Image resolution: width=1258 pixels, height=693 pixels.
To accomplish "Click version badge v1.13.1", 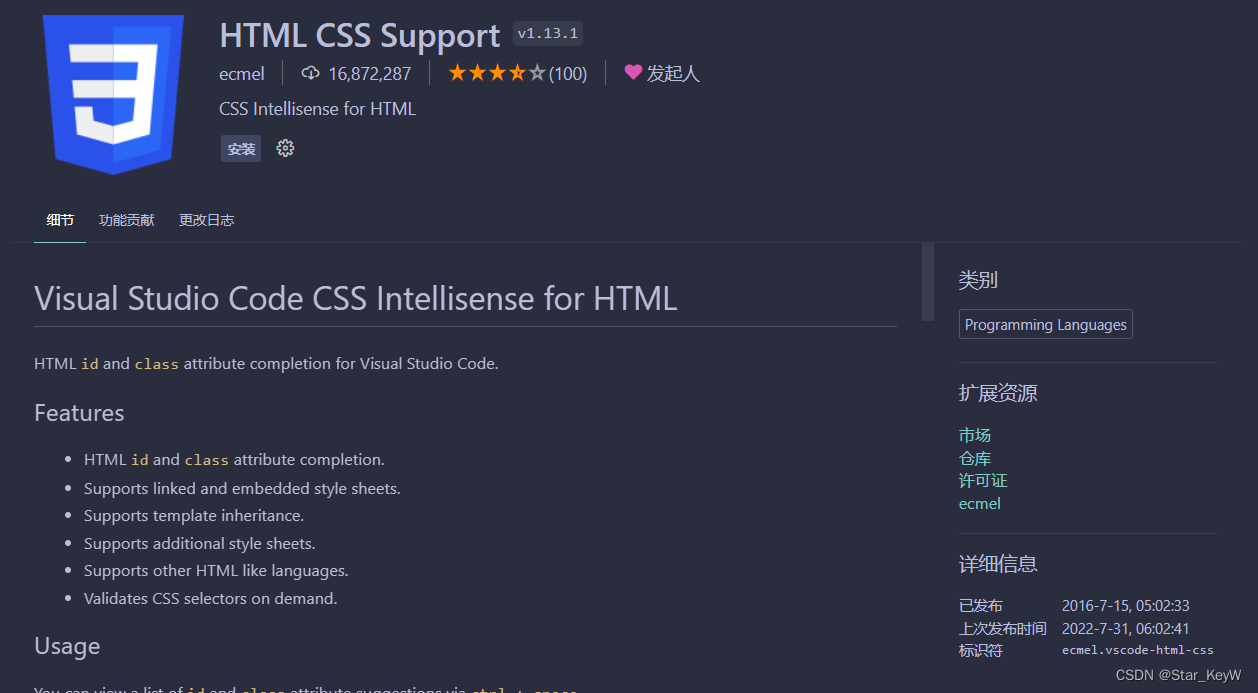I will 548,34.
